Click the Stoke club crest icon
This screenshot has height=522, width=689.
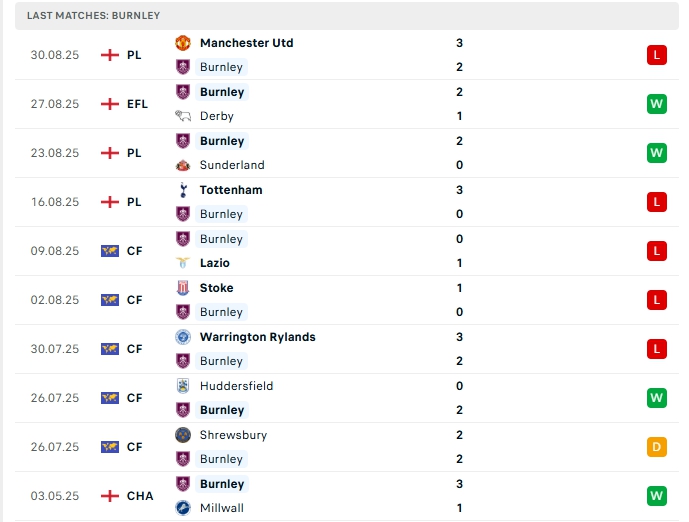tap(183, 288)
